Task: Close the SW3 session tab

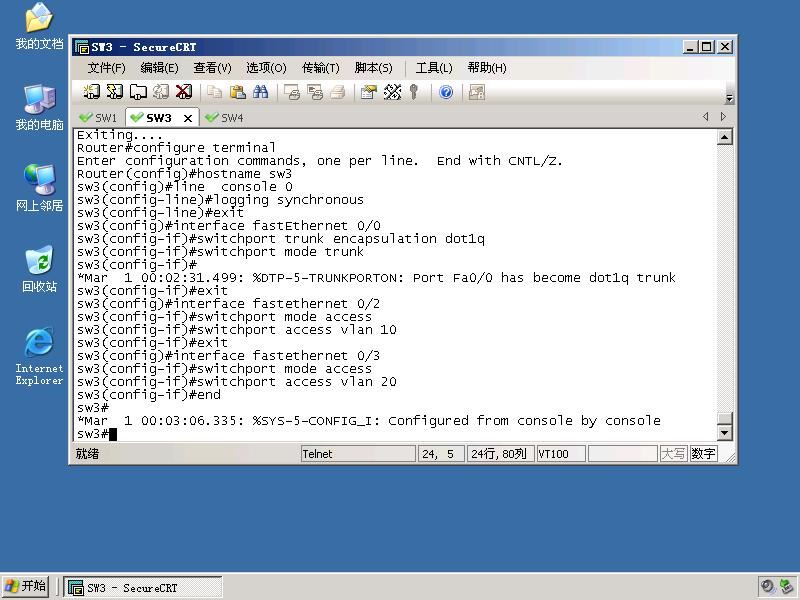Action: tap(188, 118)
